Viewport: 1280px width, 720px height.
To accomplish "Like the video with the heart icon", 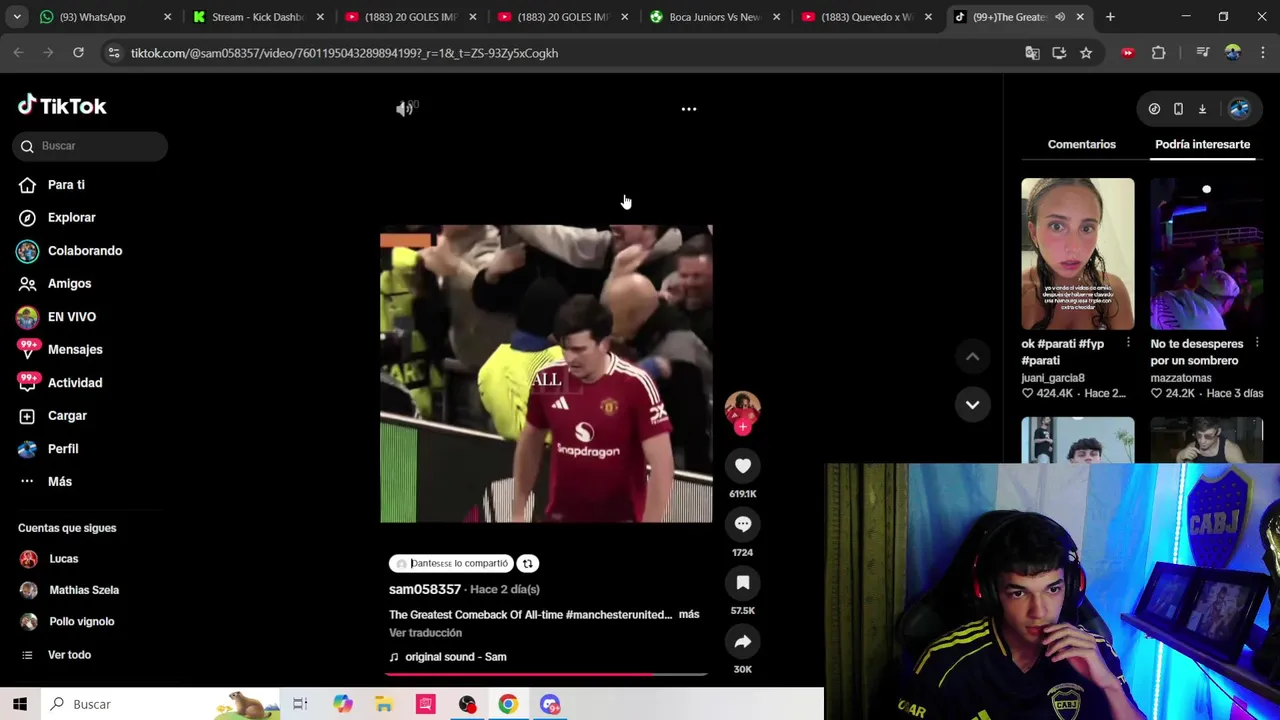I will (743, 466).
